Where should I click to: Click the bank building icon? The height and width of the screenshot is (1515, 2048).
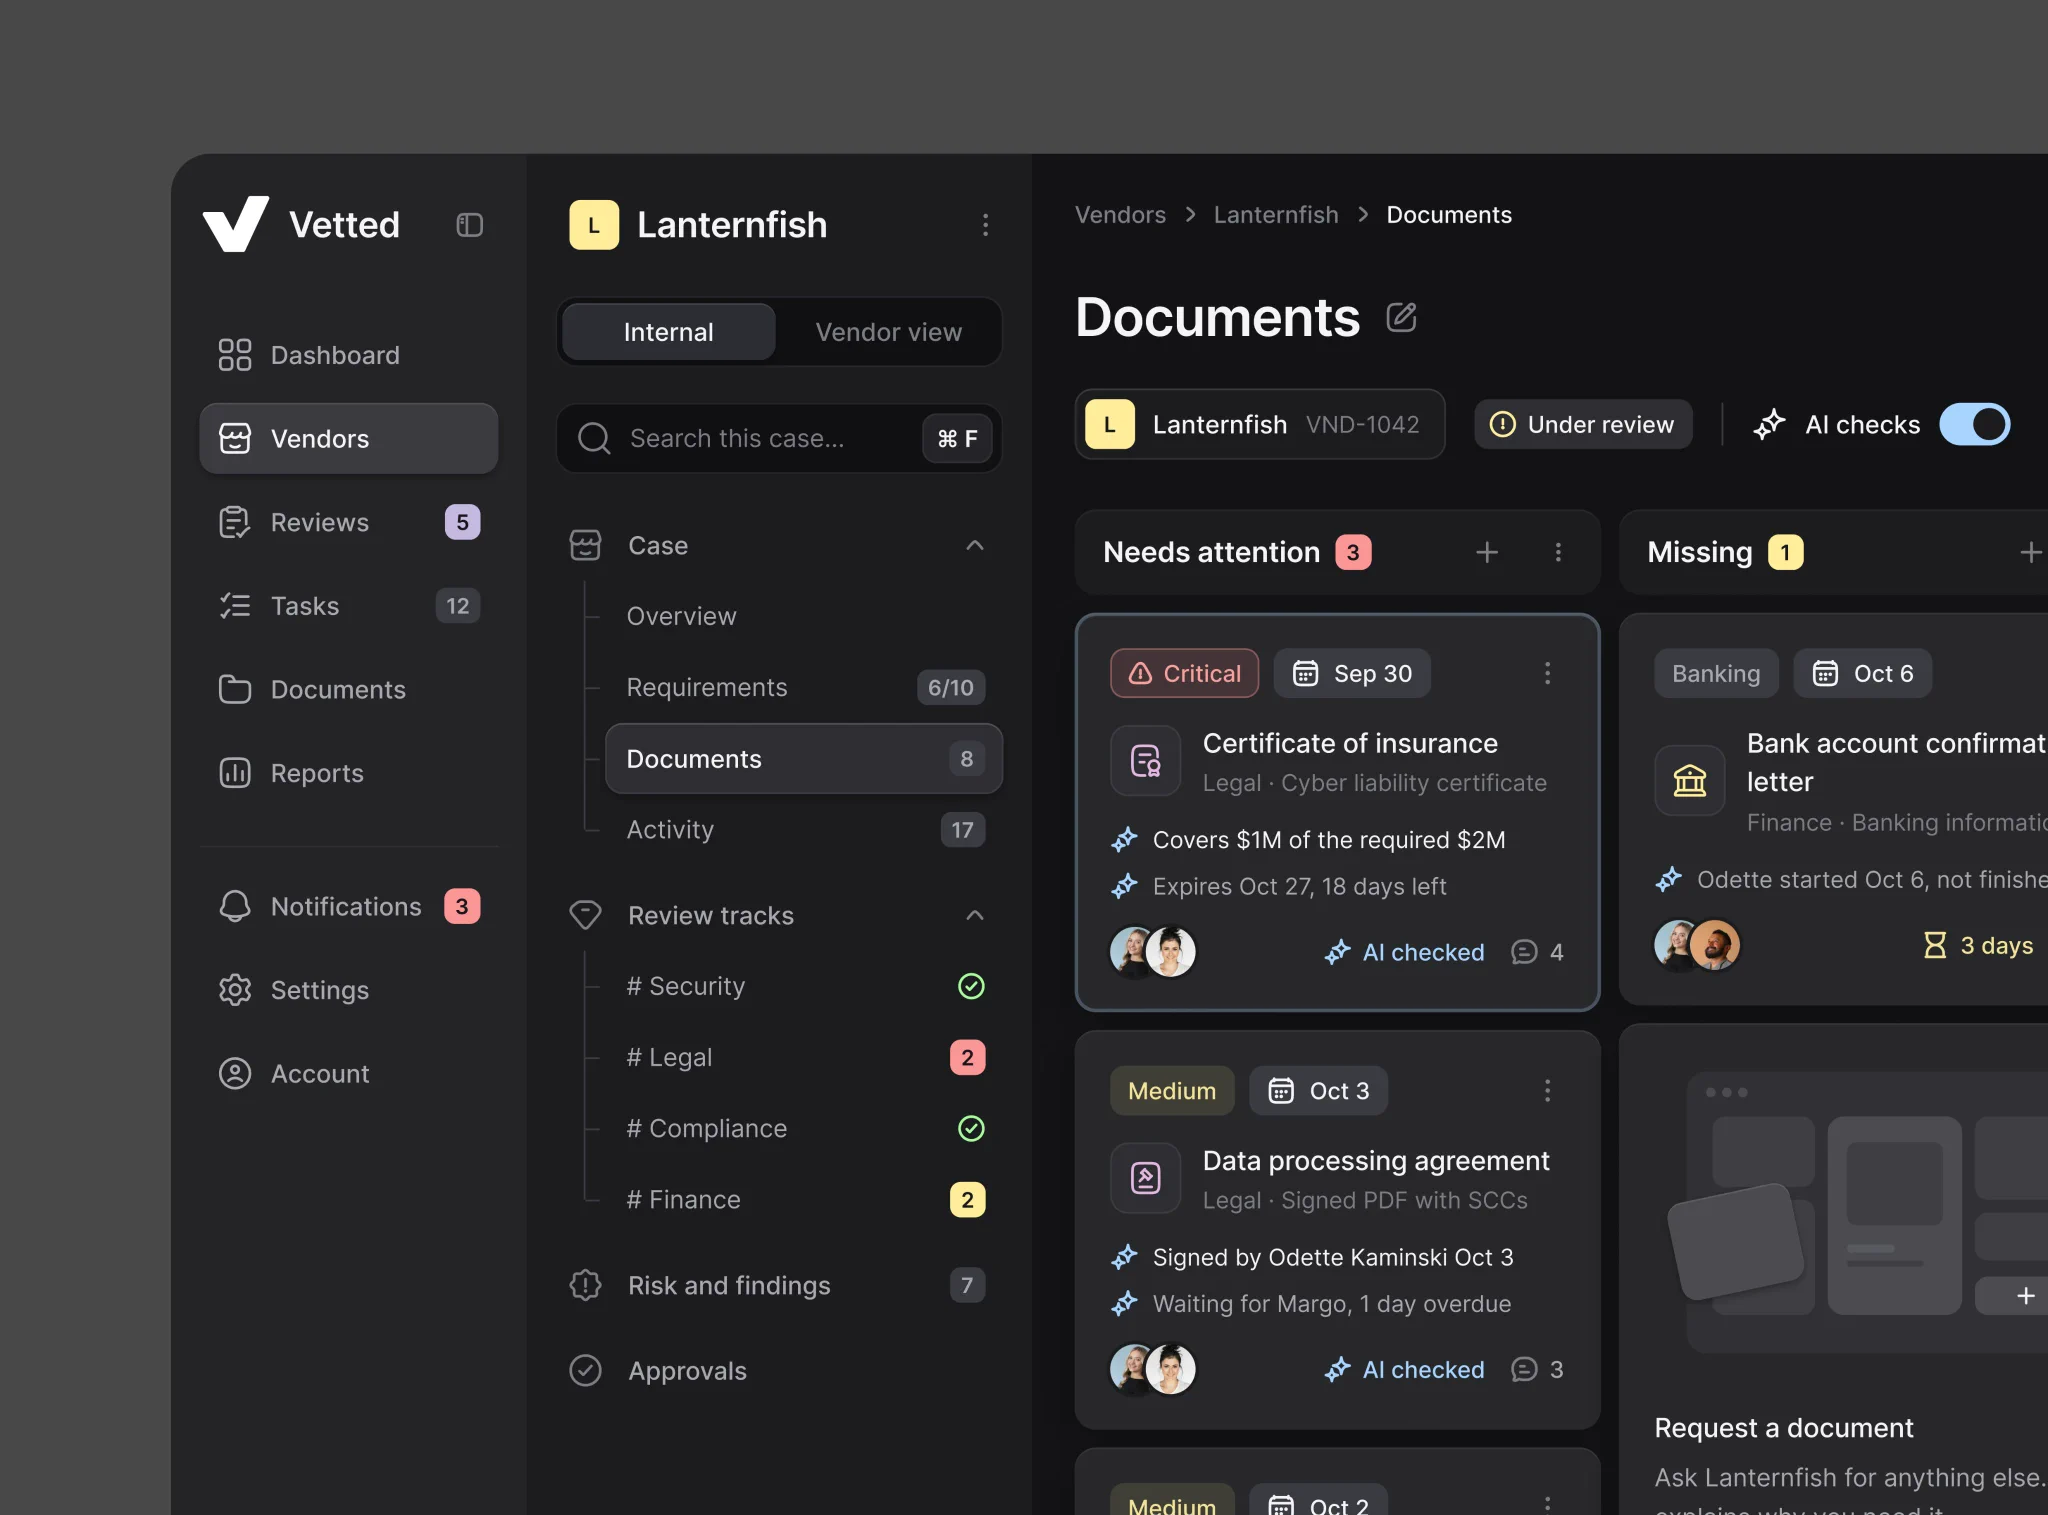click(x=1690, y=780)
